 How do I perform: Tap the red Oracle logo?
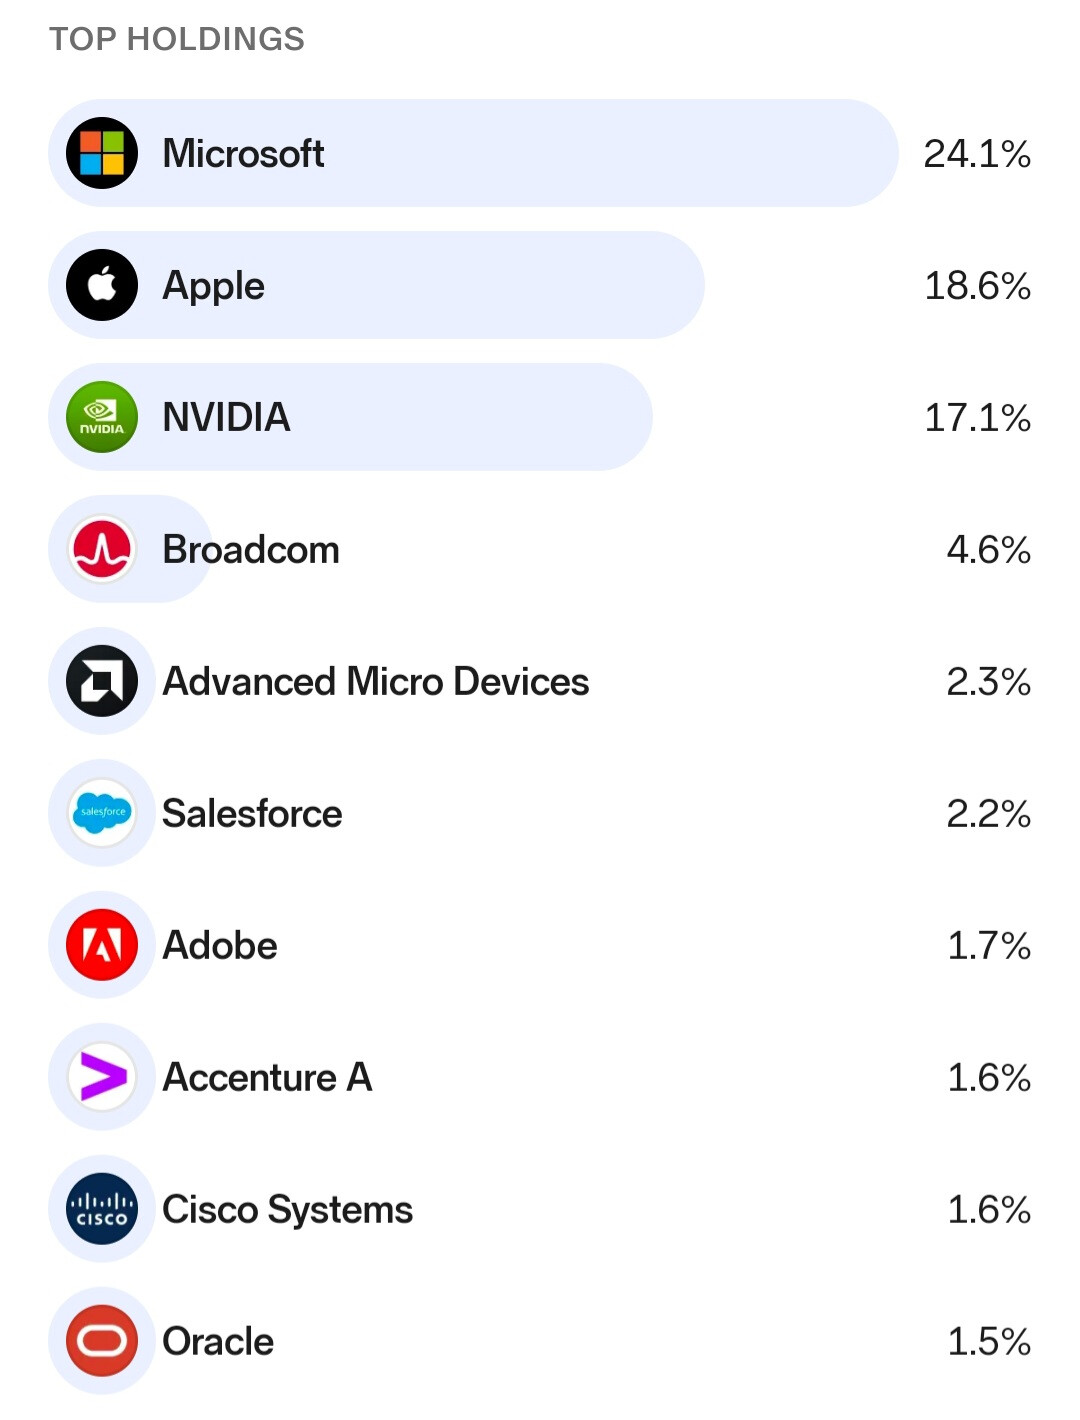coord(102,1341)
